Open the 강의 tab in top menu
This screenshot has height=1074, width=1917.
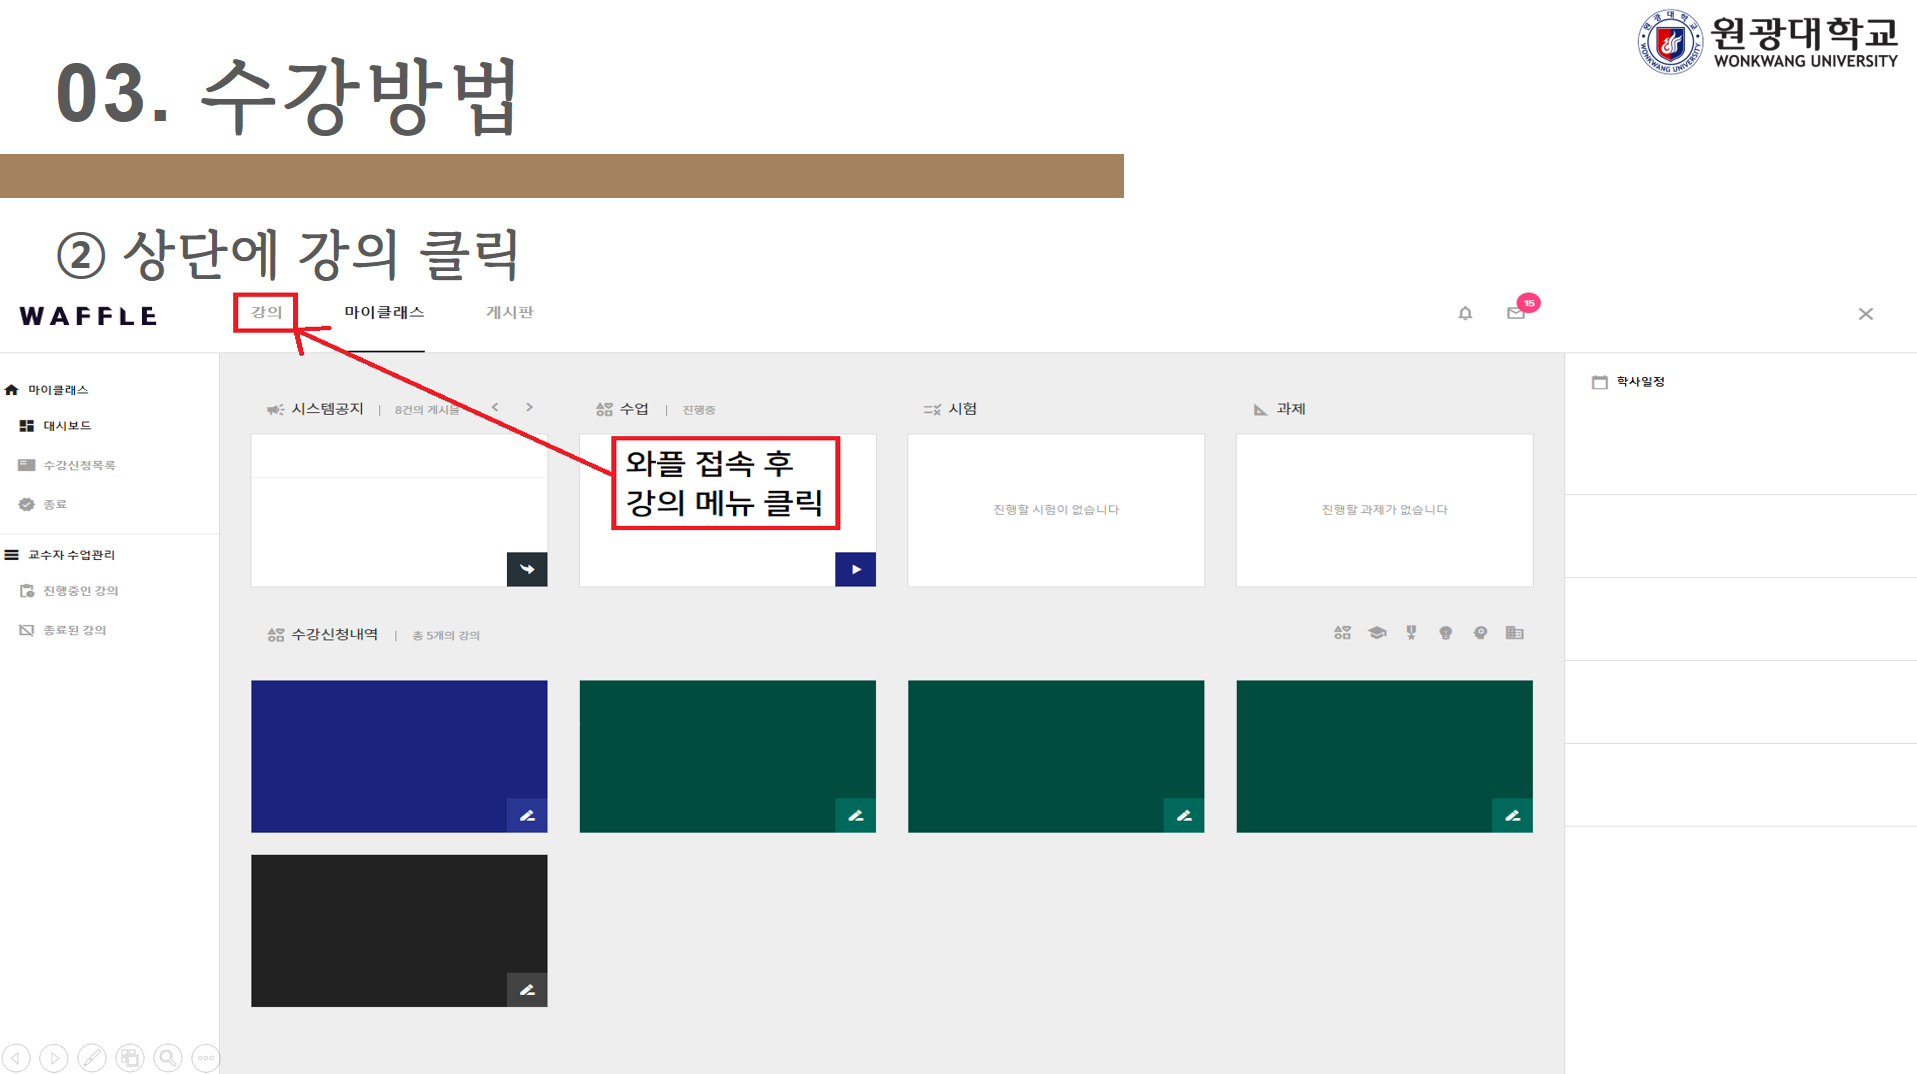pyautogui.click(x=266, y=312)
